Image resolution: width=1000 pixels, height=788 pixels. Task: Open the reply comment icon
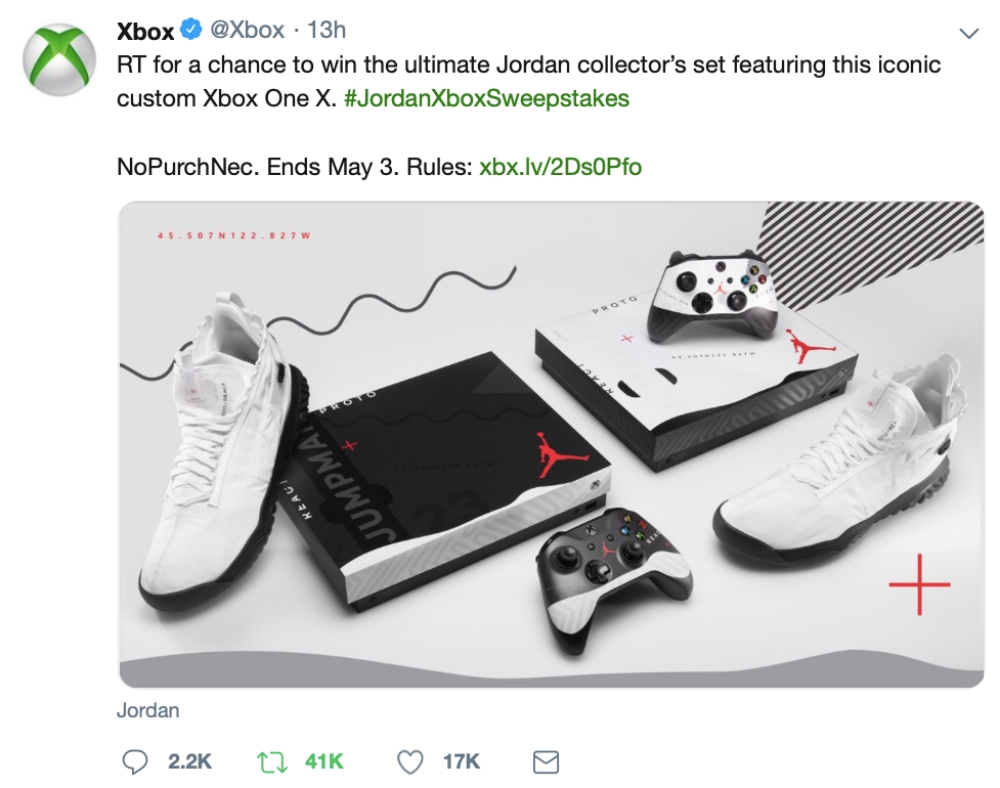[x=135, y=761]
